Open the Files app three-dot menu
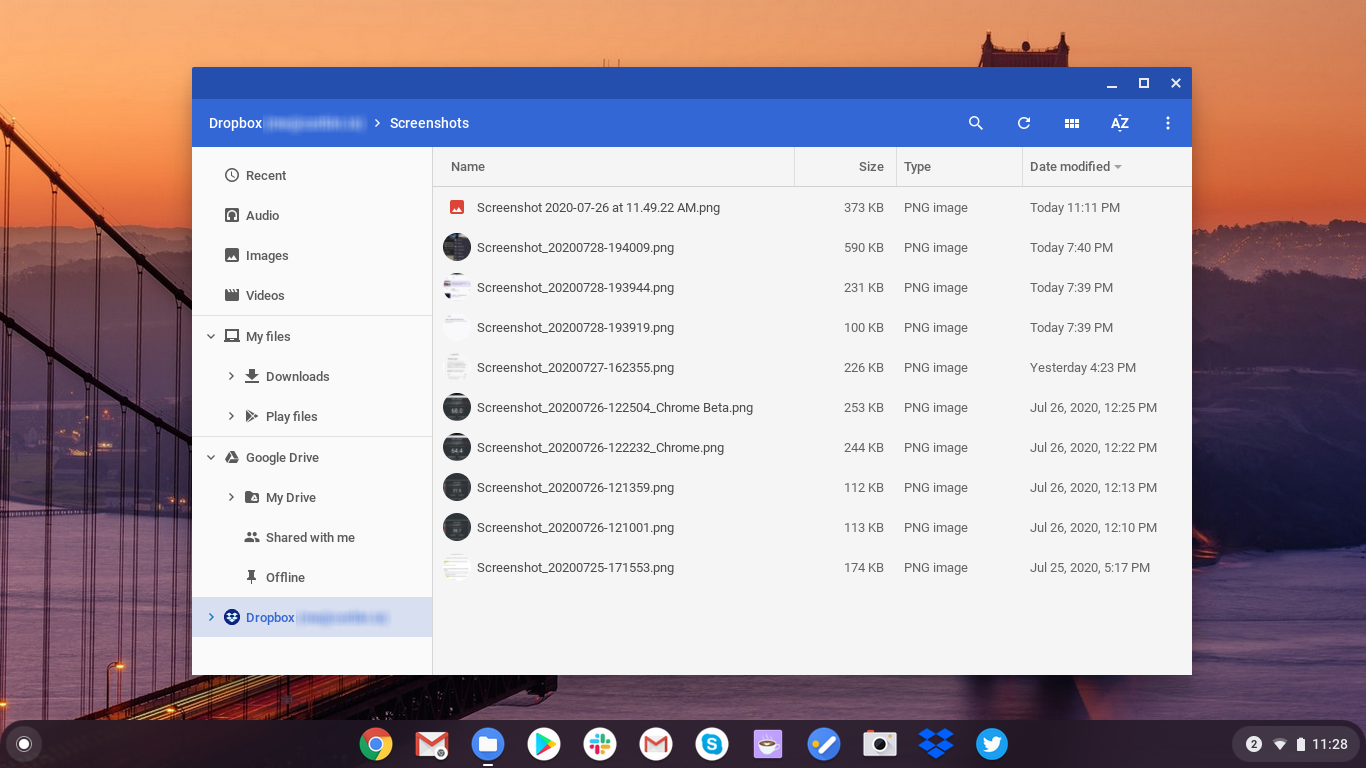Screen dimensions: 1366x768 [1167, 123]
